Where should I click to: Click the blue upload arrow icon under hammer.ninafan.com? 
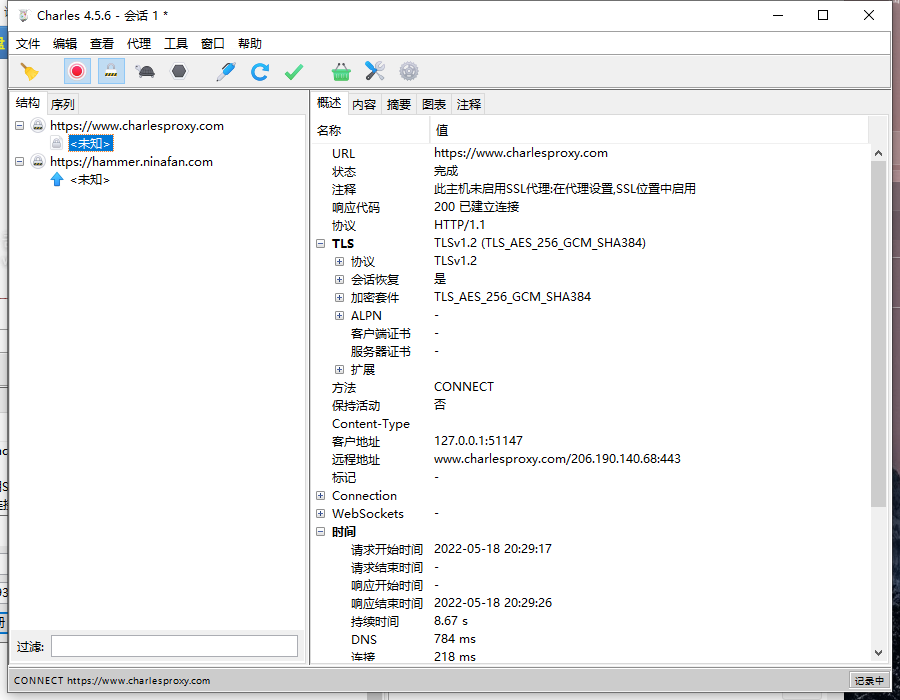(x=57, y=180)
